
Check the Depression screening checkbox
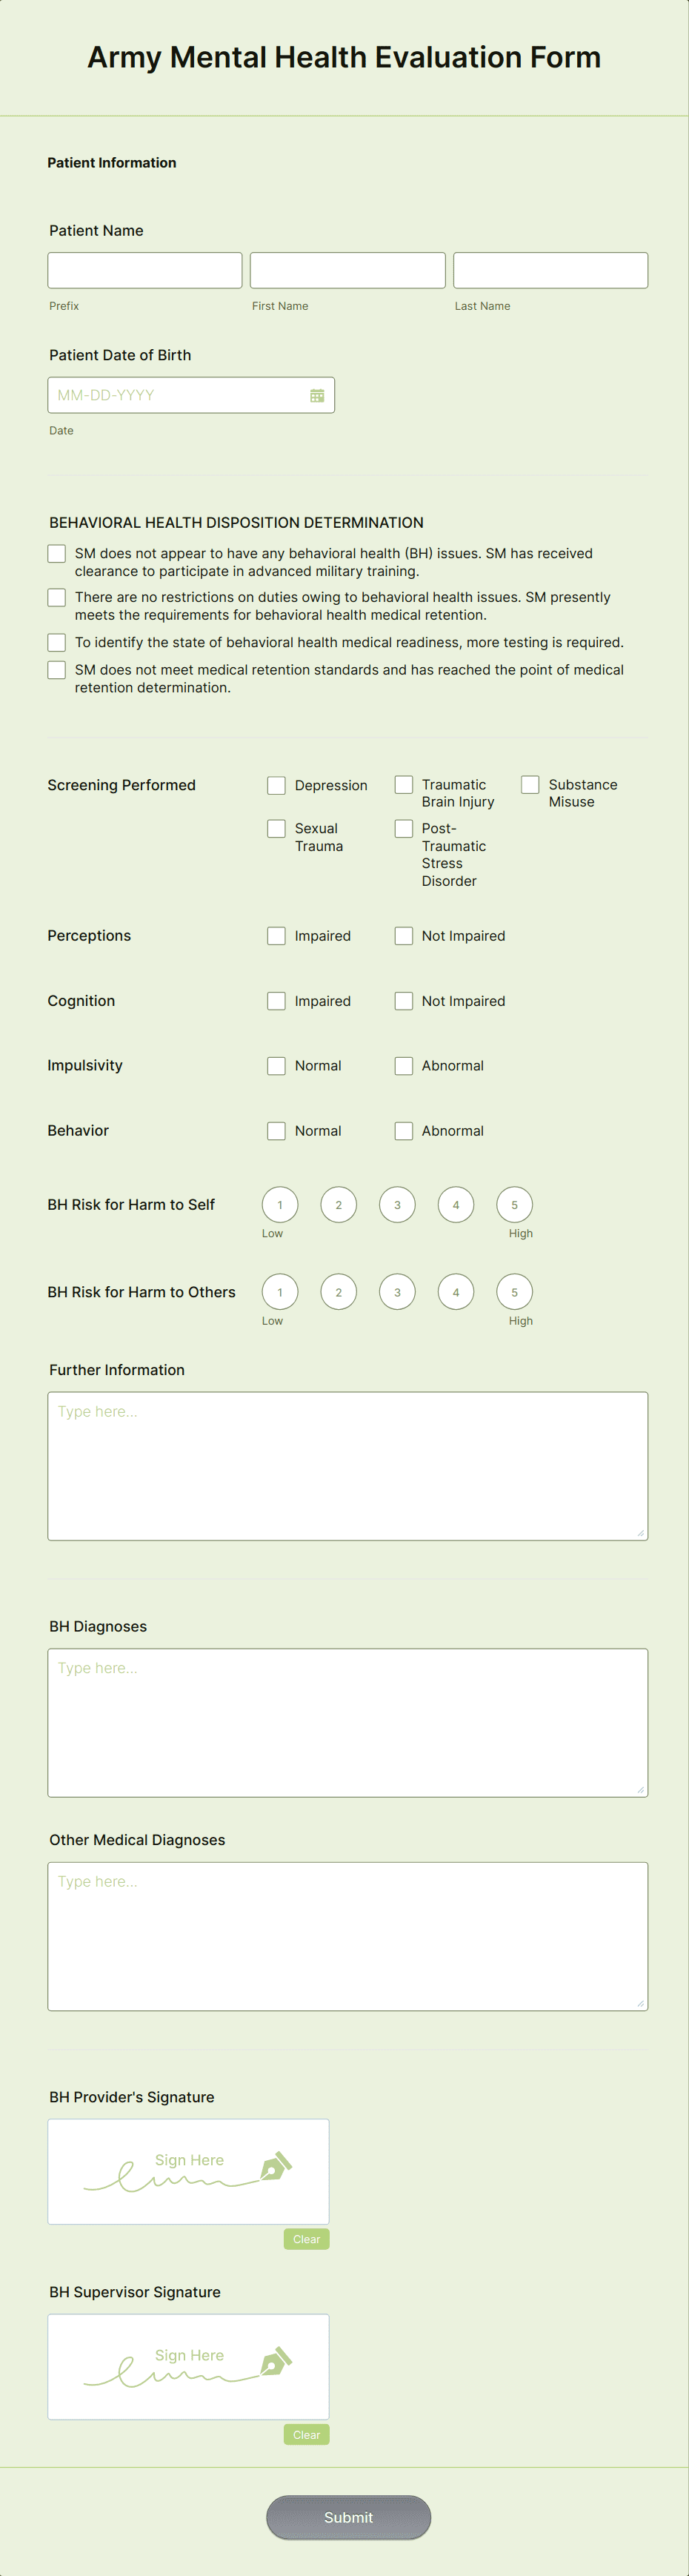pyautogui.click(x=276, y=785)
